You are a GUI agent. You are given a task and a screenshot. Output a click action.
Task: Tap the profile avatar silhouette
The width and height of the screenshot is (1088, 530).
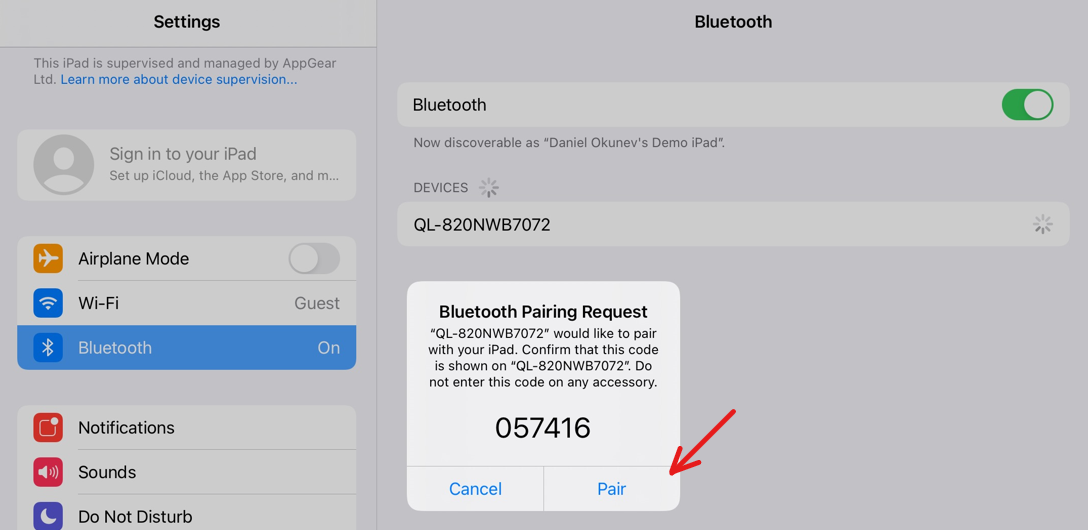63,165
